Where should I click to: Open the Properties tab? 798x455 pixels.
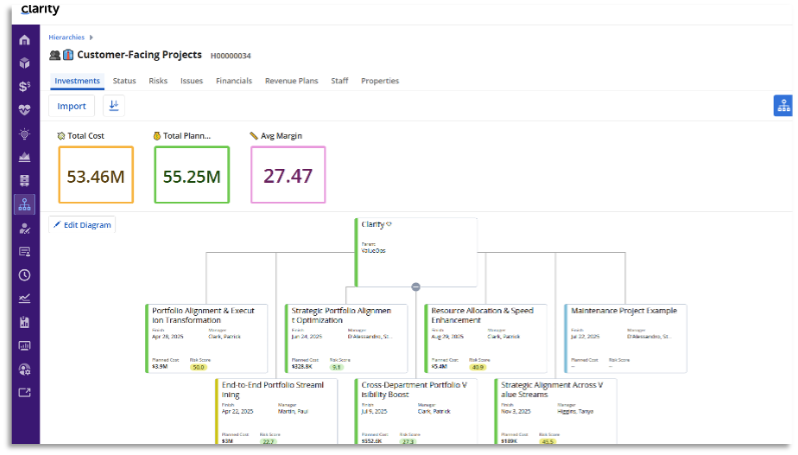380,81
